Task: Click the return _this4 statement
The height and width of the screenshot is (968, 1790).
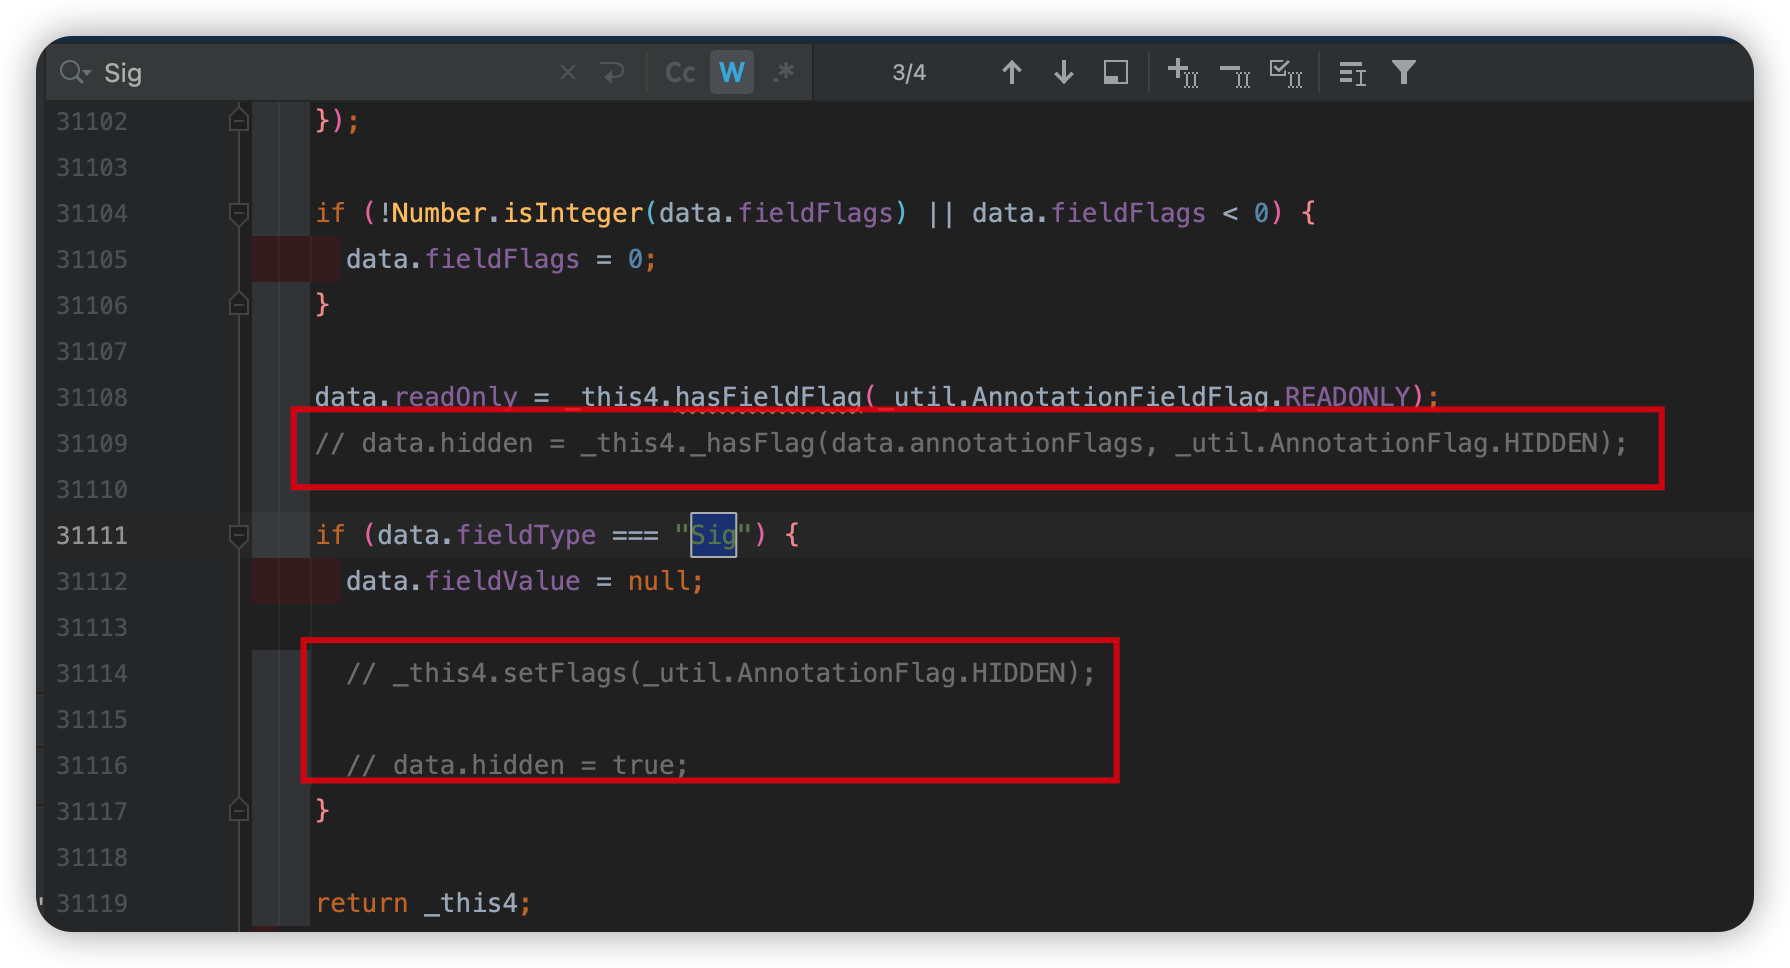Action: [423, 903]
